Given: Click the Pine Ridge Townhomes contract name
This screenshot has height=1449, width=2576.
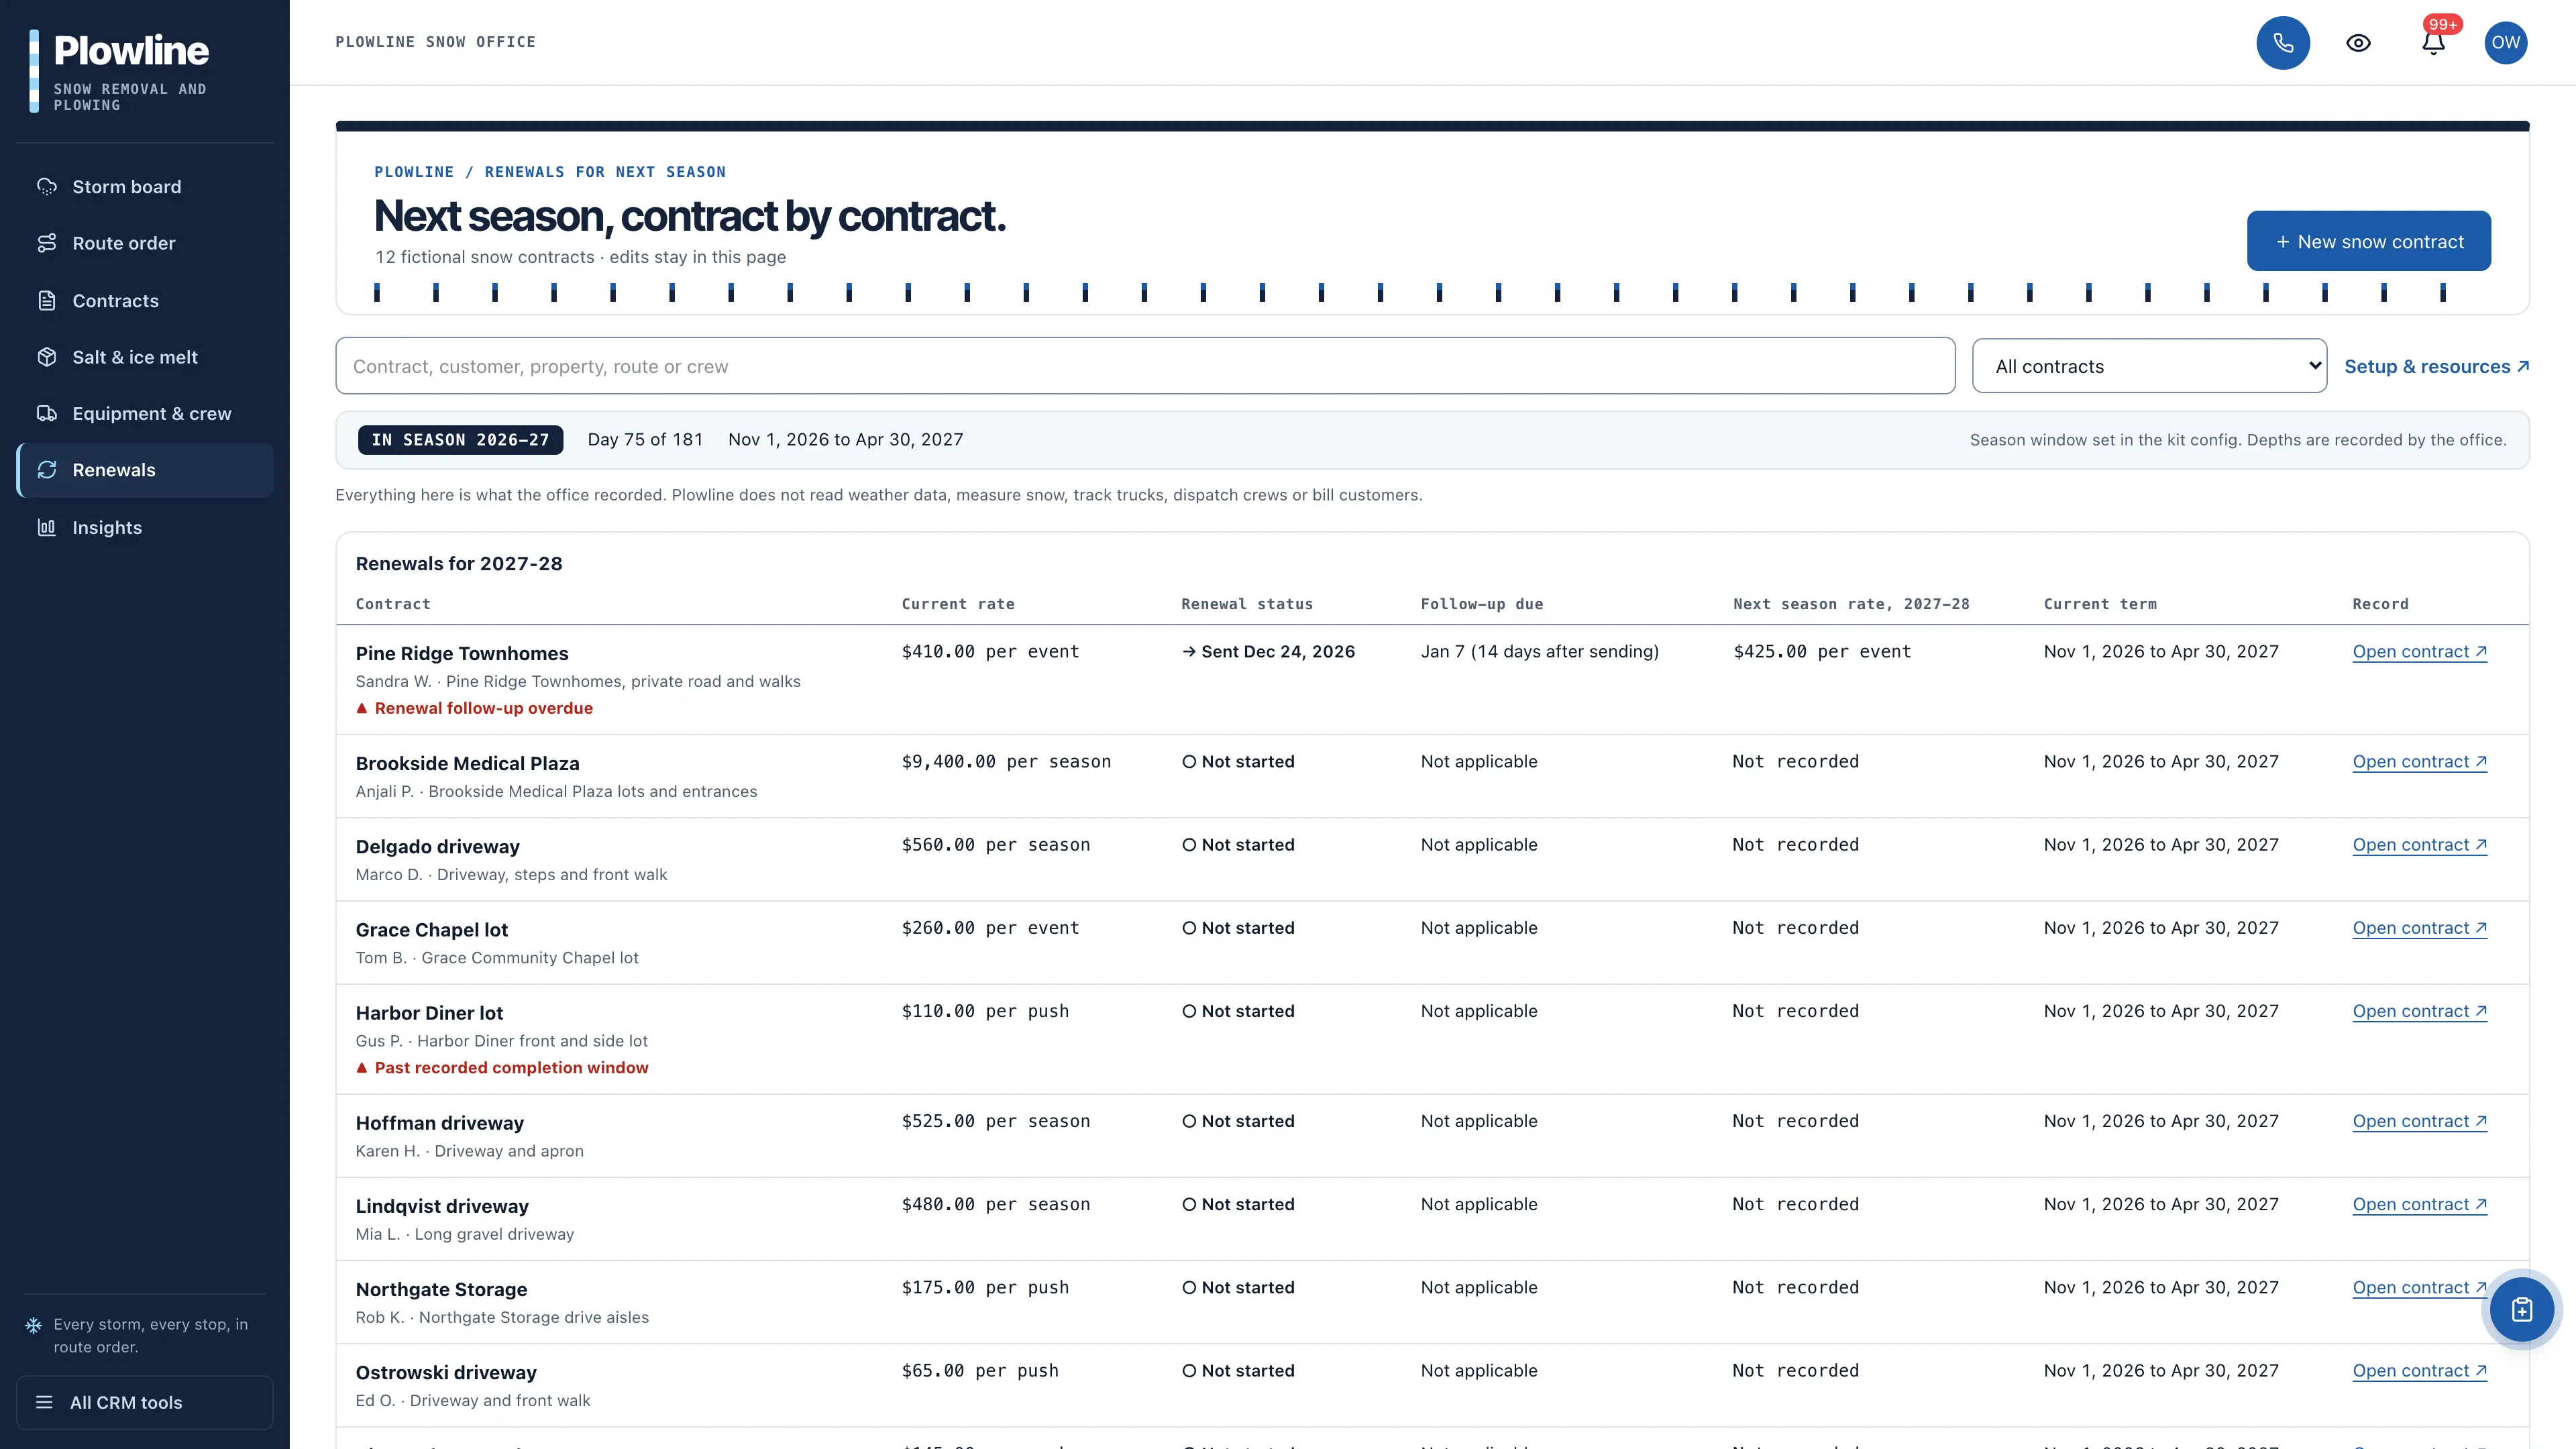Looking at the screenshot, I should 462,653.
